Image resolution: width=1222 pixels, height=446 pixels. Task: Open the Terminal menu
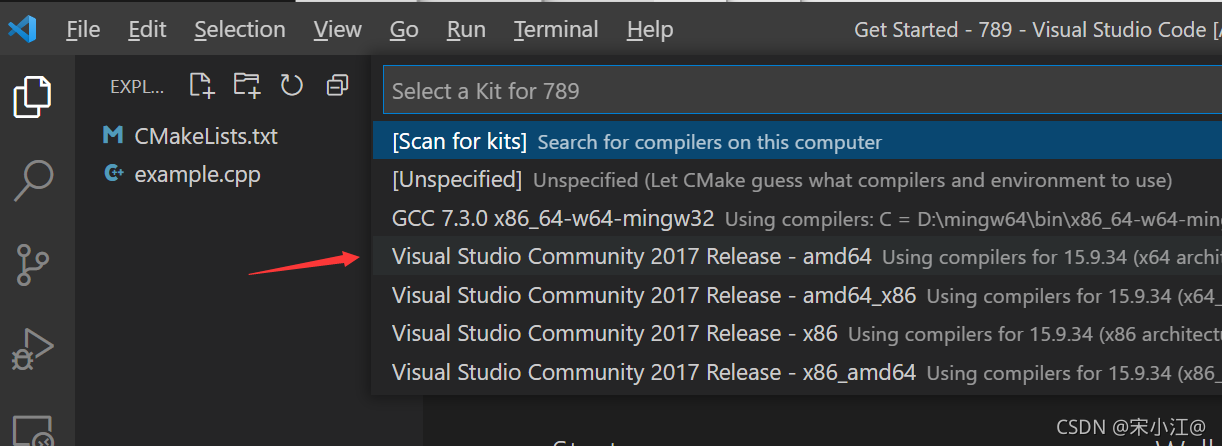555,30
